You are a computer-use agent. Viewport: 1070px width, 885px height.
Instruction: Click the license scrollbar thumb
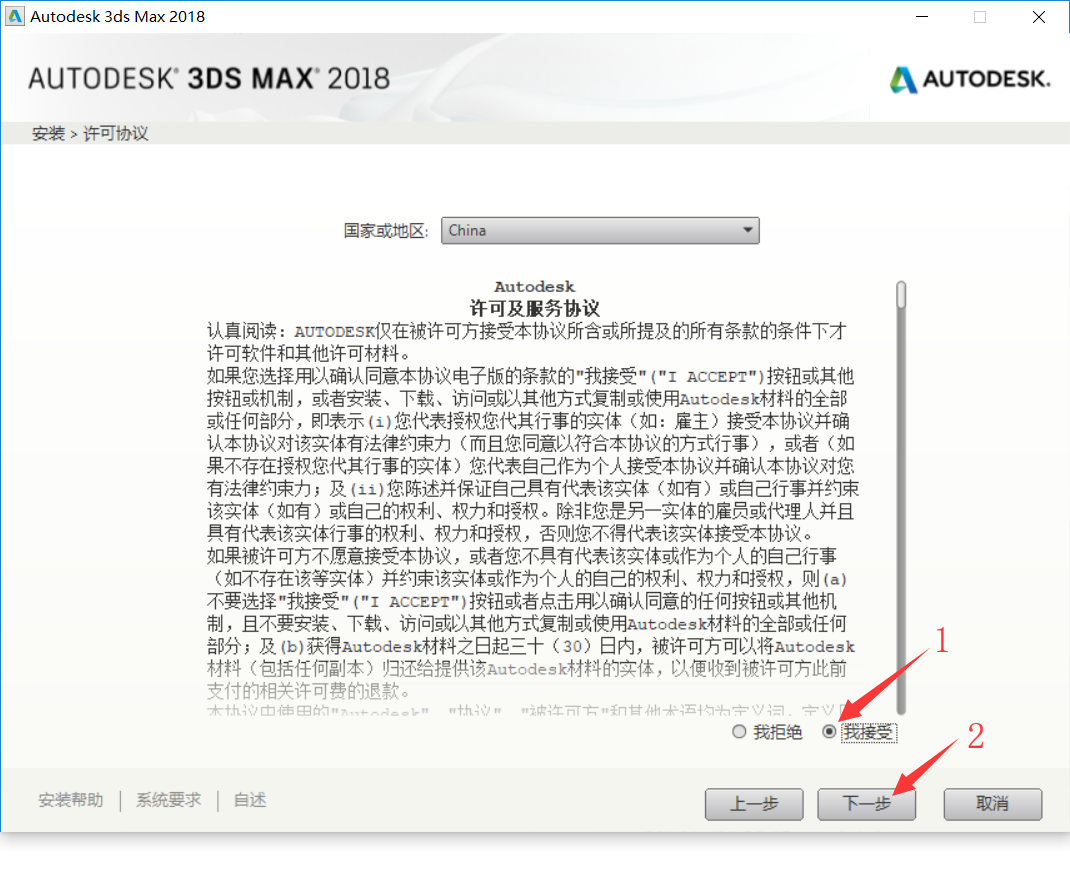click(x=901, y=295)
